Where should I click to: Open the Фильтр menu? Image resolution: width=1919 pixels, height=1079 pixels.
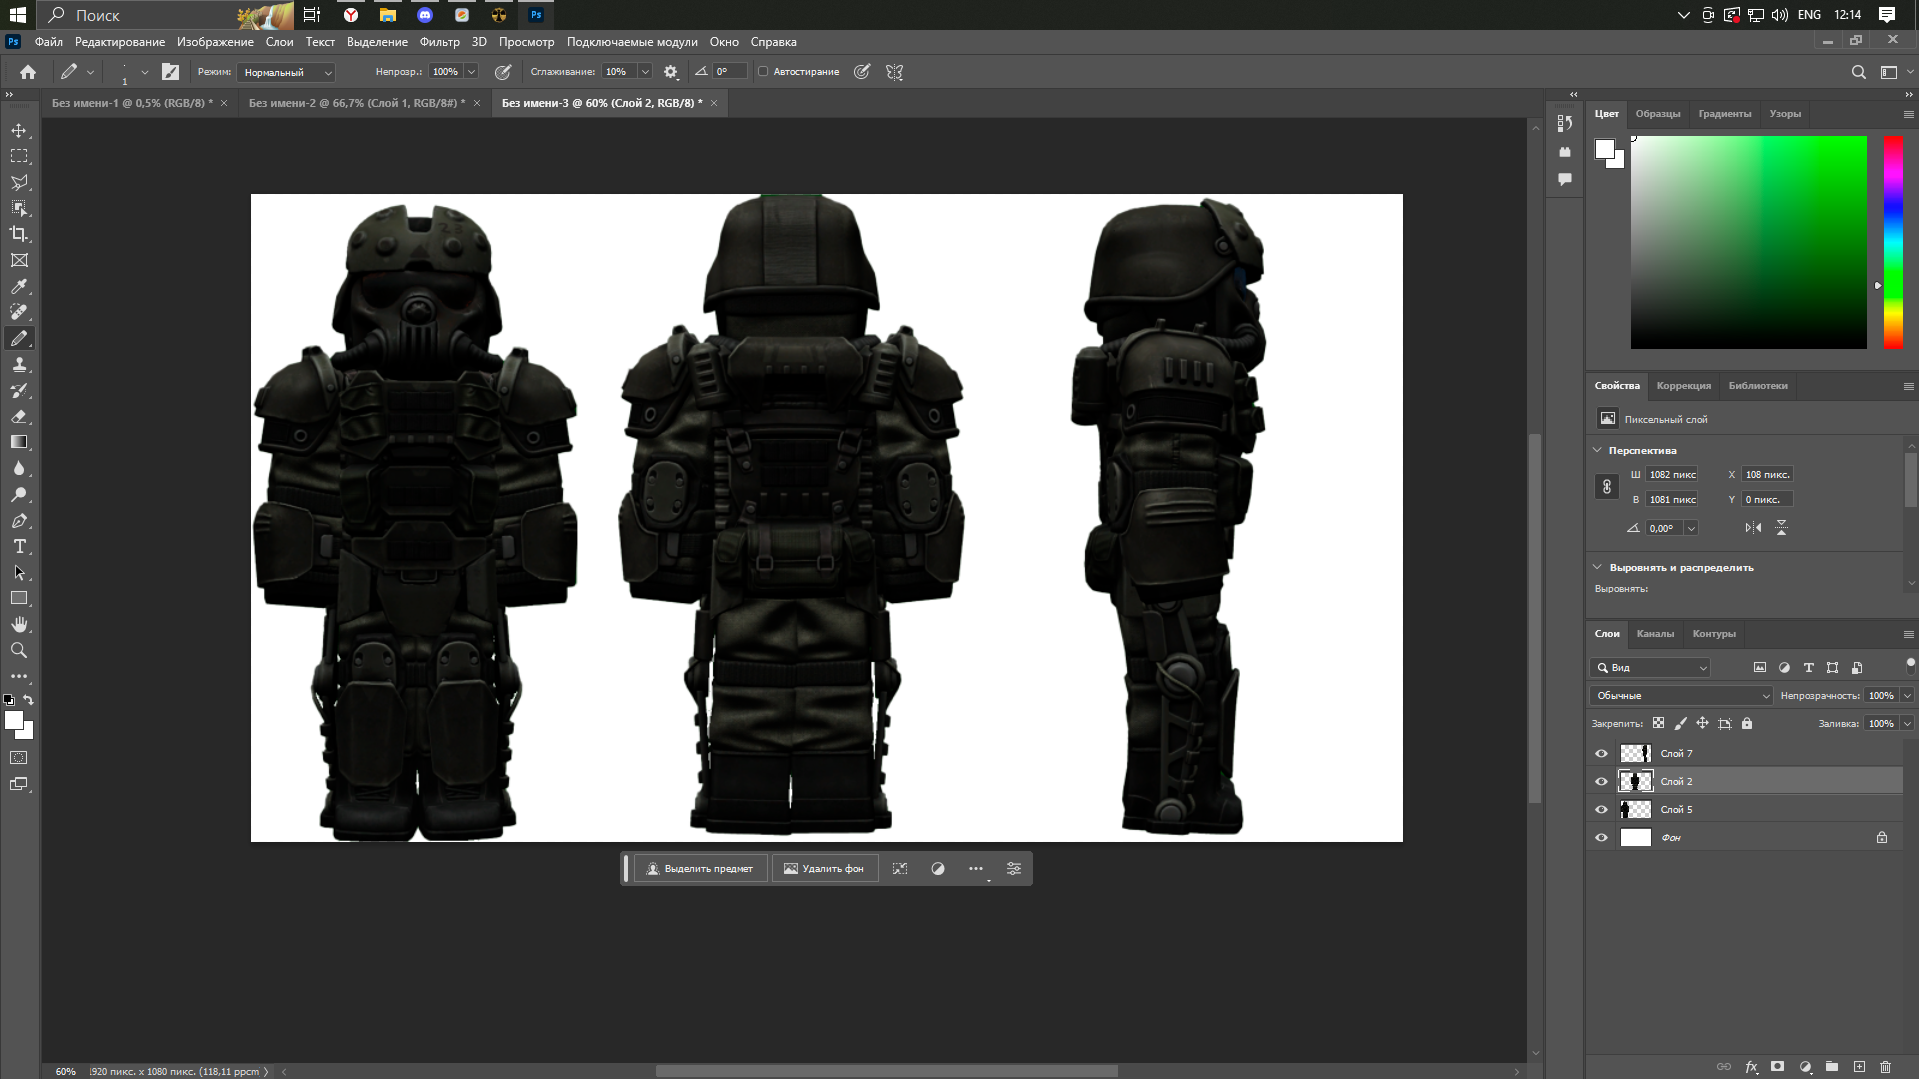(439, 42)
